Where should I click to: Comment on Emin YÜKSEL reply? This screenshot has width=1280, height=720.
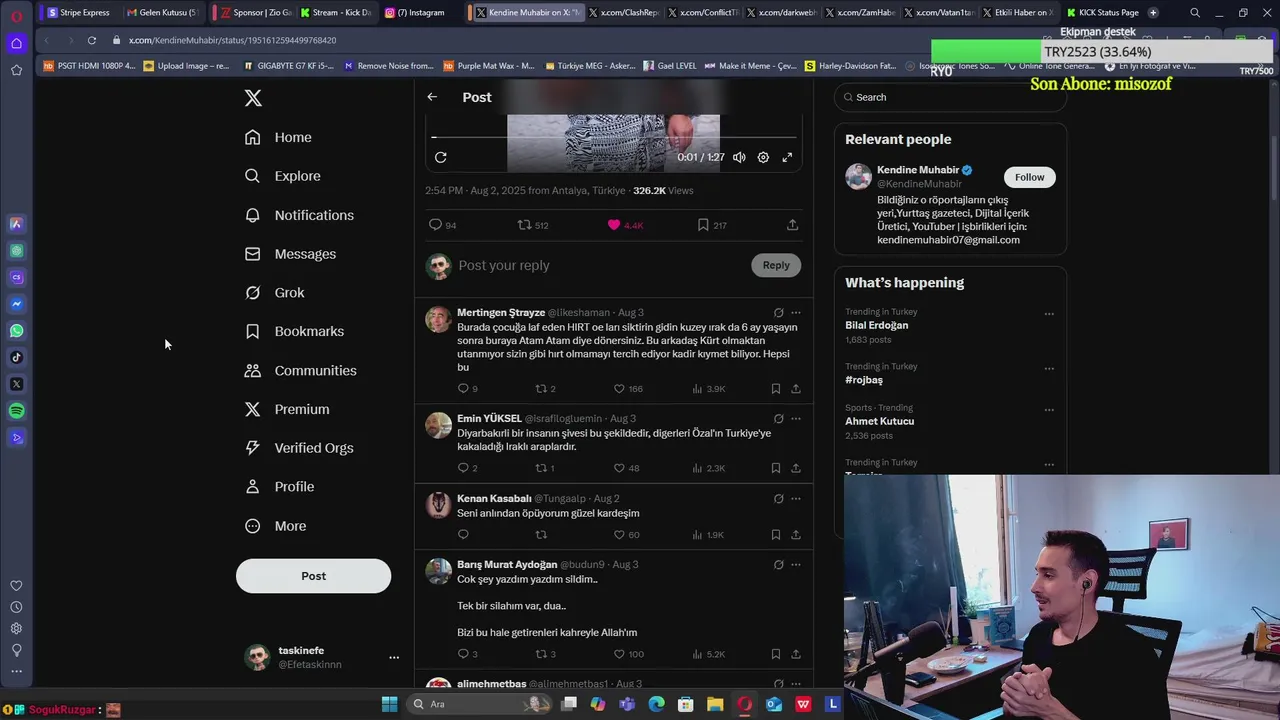pyautogui.click(x=467, y=468)
